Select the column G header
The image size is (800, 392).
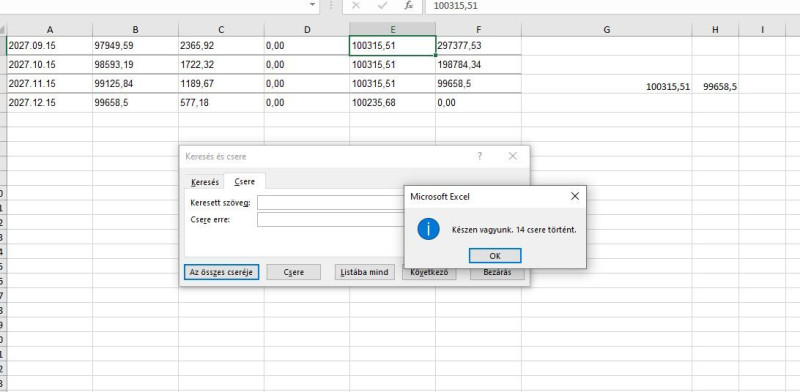(x=607, y=30)
